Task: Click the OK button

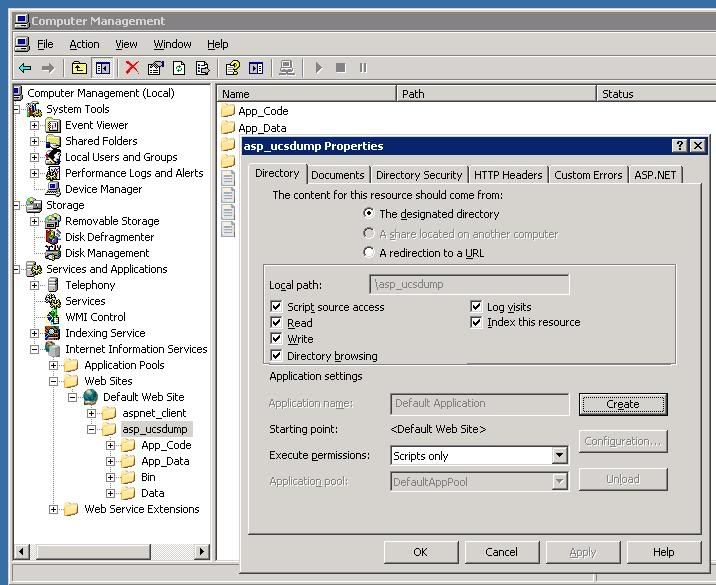Action: (x=421, y=552)
